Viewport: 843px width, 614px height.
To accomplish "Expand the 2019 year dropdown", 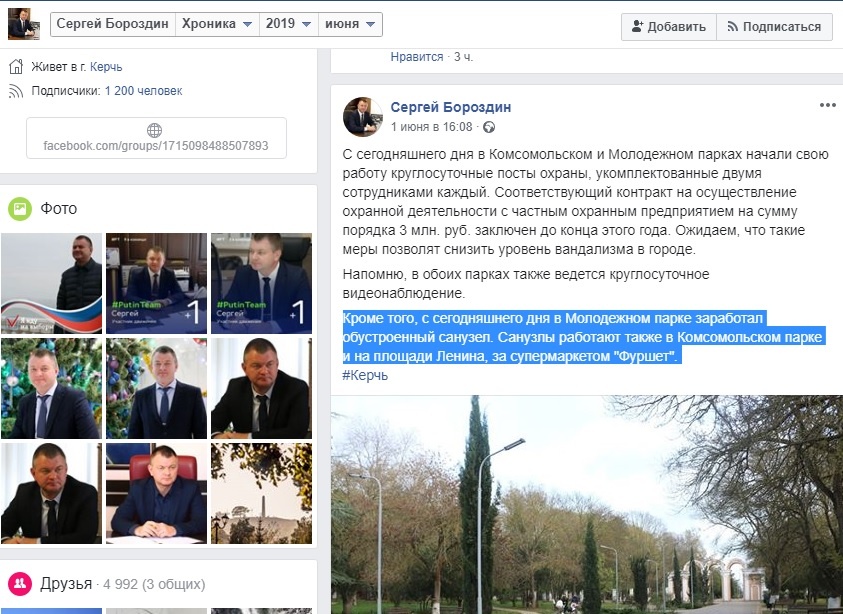I will click(286, 26).
